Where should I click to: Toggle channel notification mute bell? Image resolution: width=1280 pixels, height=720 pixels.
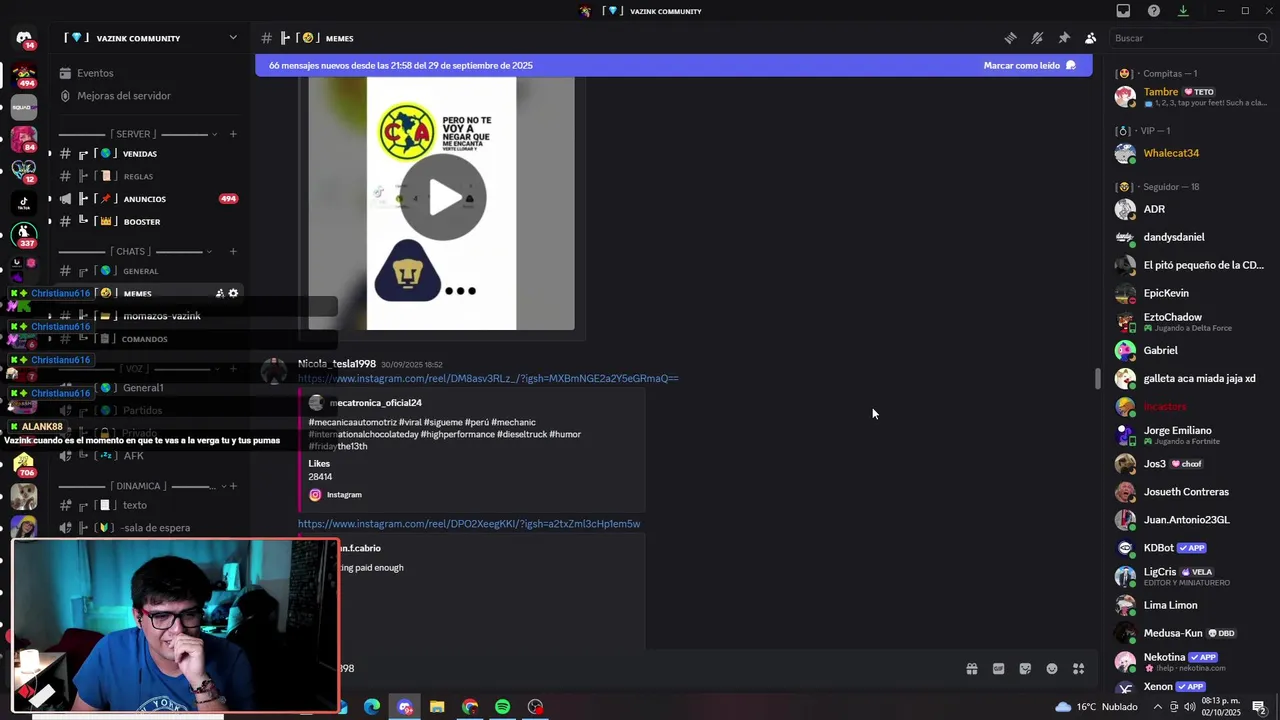[x=1037, y=38]
